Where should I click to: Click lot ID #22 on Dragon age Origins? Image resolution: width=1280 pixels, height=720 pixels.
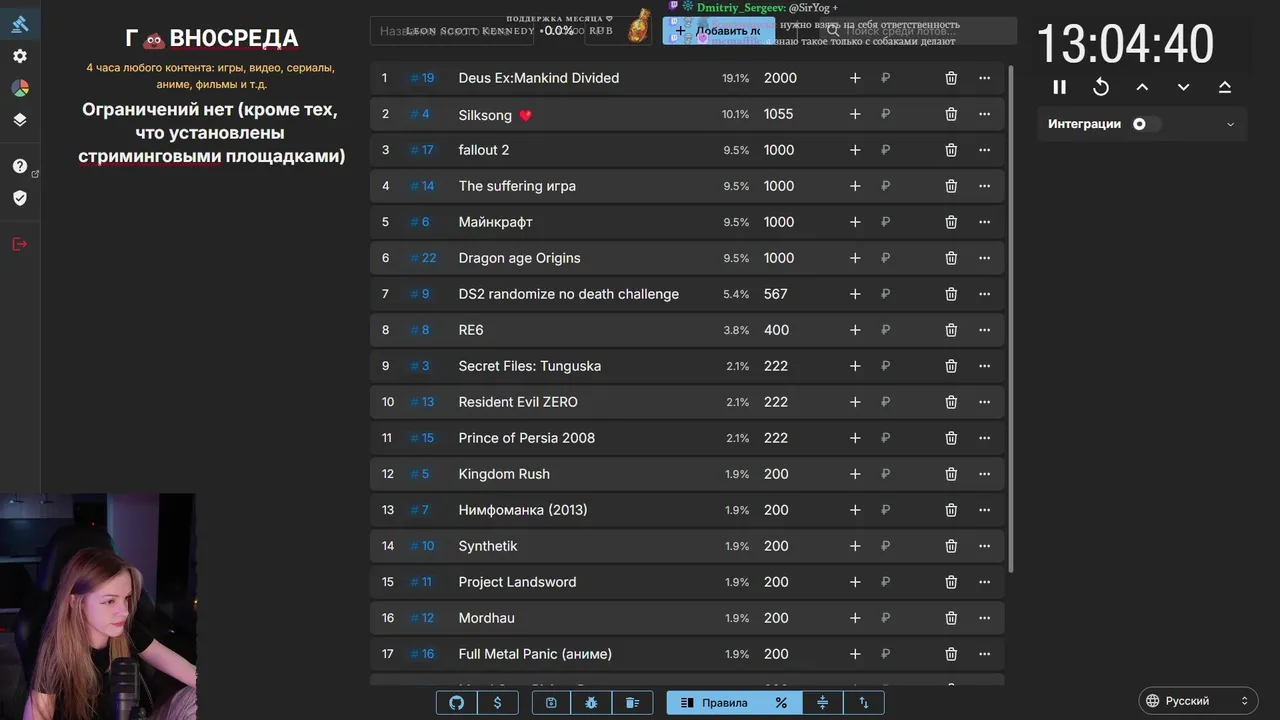[423, 258]
